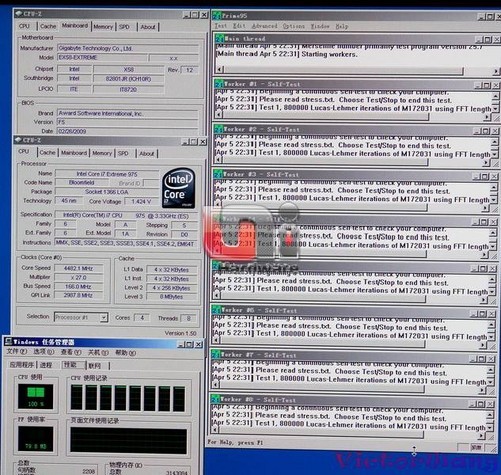Switch to 联网 tab in Task Manager
The image size is (501, 475).
pyautogui.click(x=95, y=366)
